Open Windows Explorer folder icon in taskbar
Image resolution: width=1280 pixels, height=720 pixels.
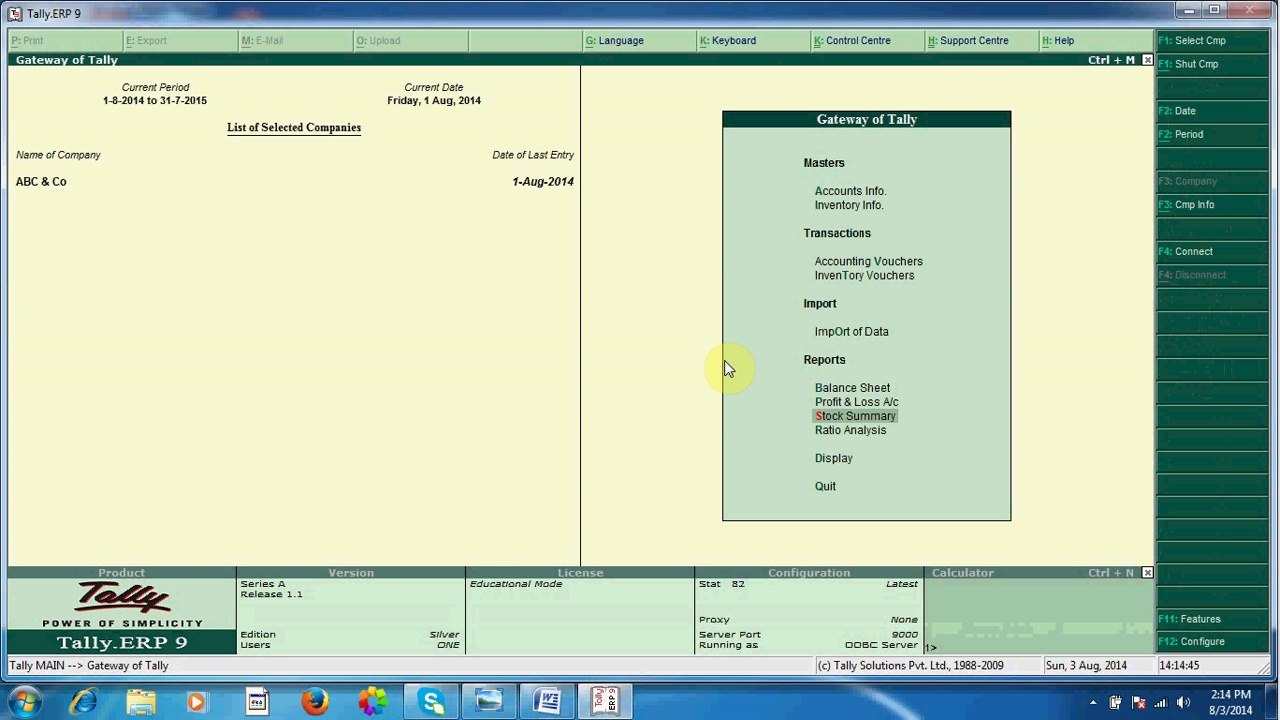click(x=141, y=702)
